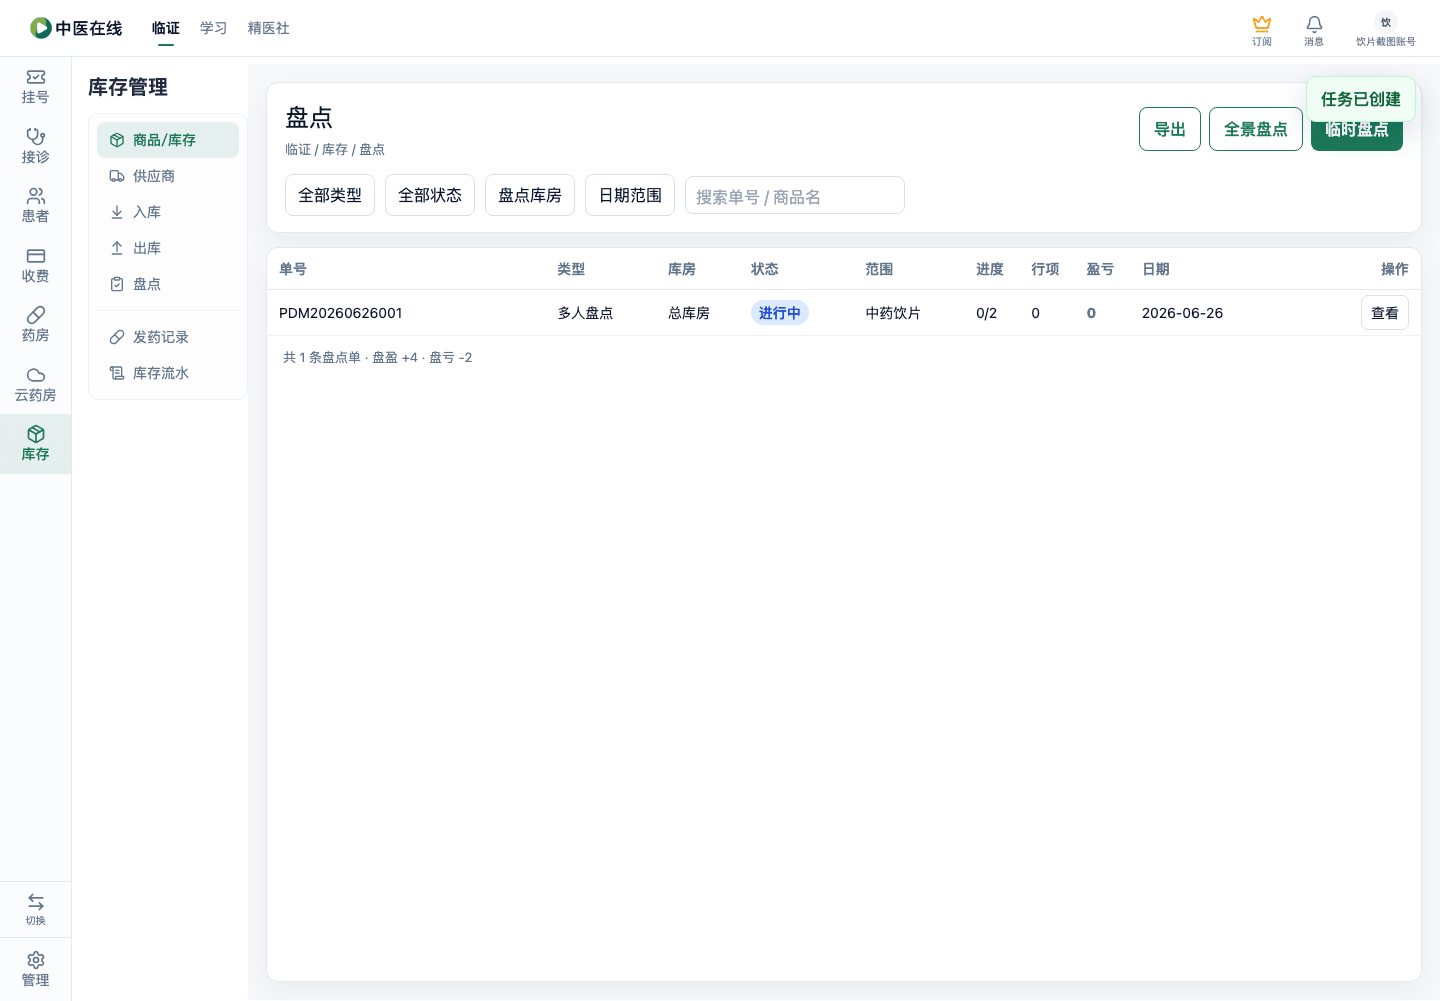Open the 全部类型 filter dropdown

330,195
